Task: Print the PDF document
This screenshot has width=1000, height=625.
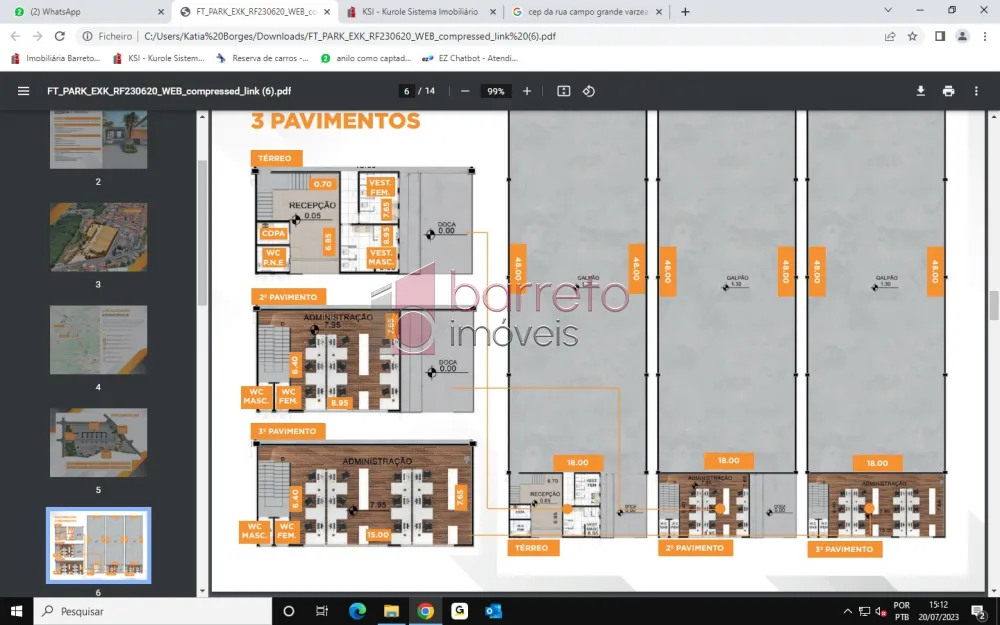Action: click(x=948, y=91)
